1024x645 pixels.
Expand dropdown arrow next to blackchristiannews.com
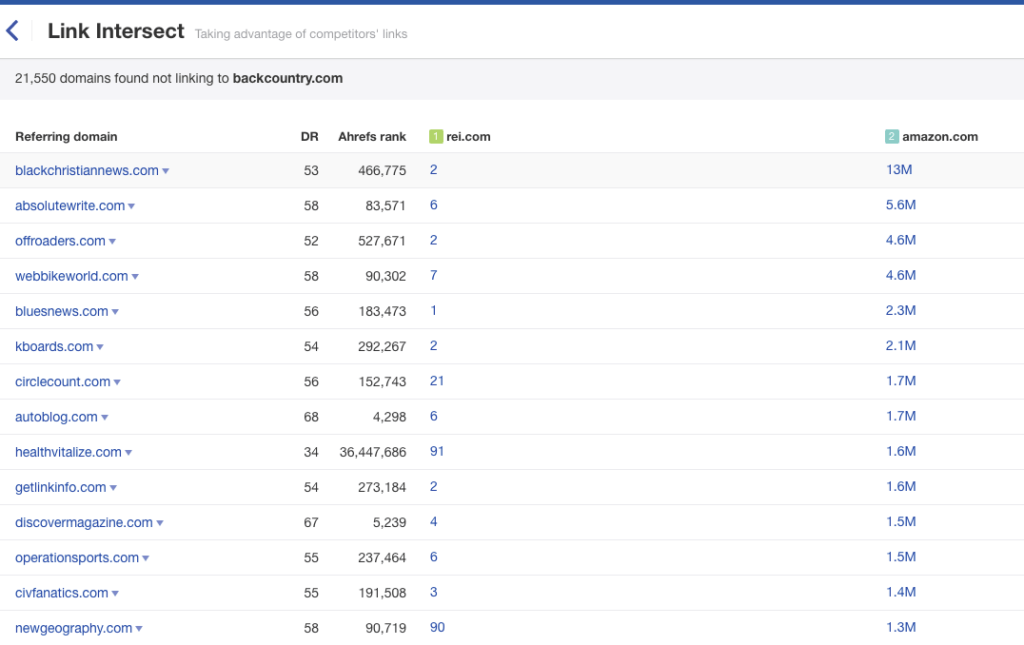click(166, 171)
